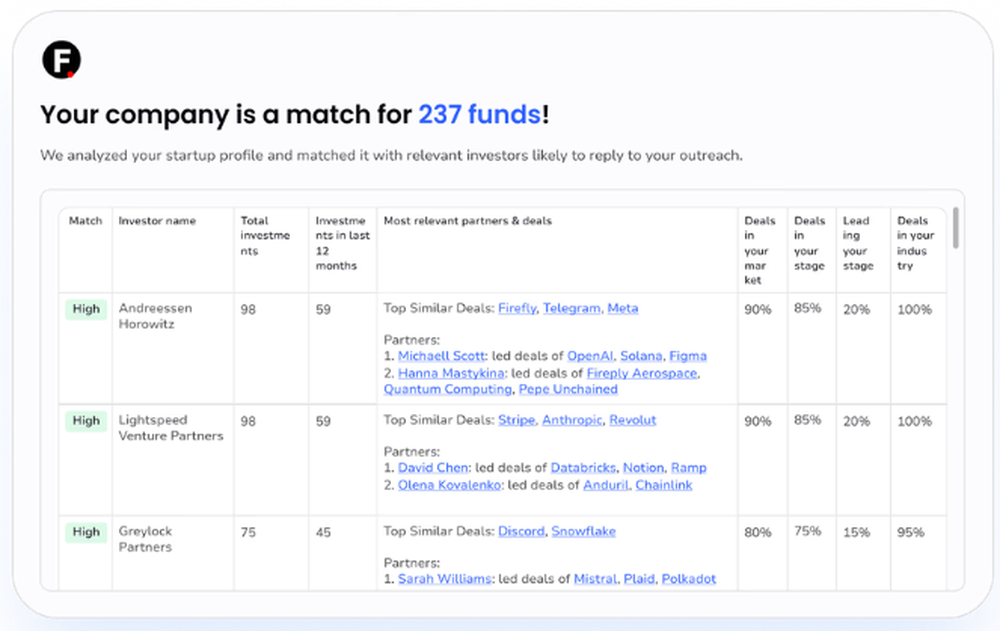1000x631 pixels.
Task: Click Investments in last 12 months header
Action: [x=342, y=243]
